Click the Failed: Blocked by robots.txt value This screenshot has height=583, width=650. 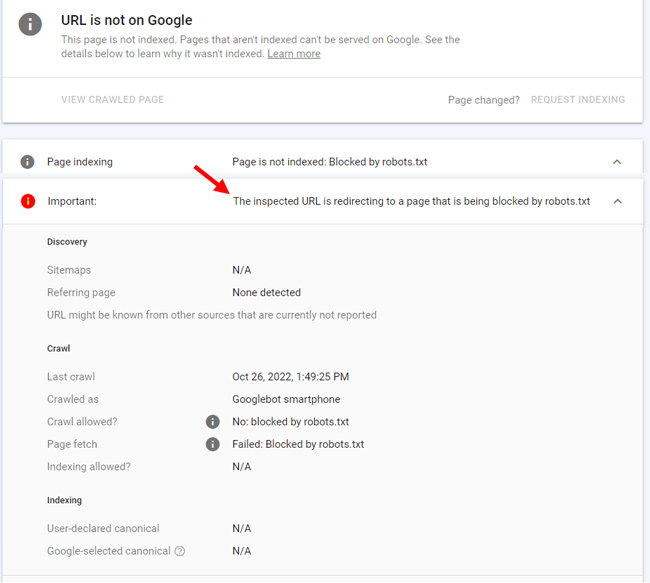point(298,444)
